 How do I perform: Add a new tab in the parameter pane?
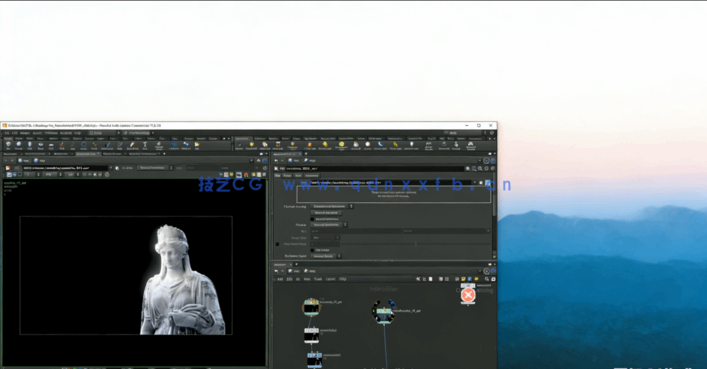tap(306, 154)
